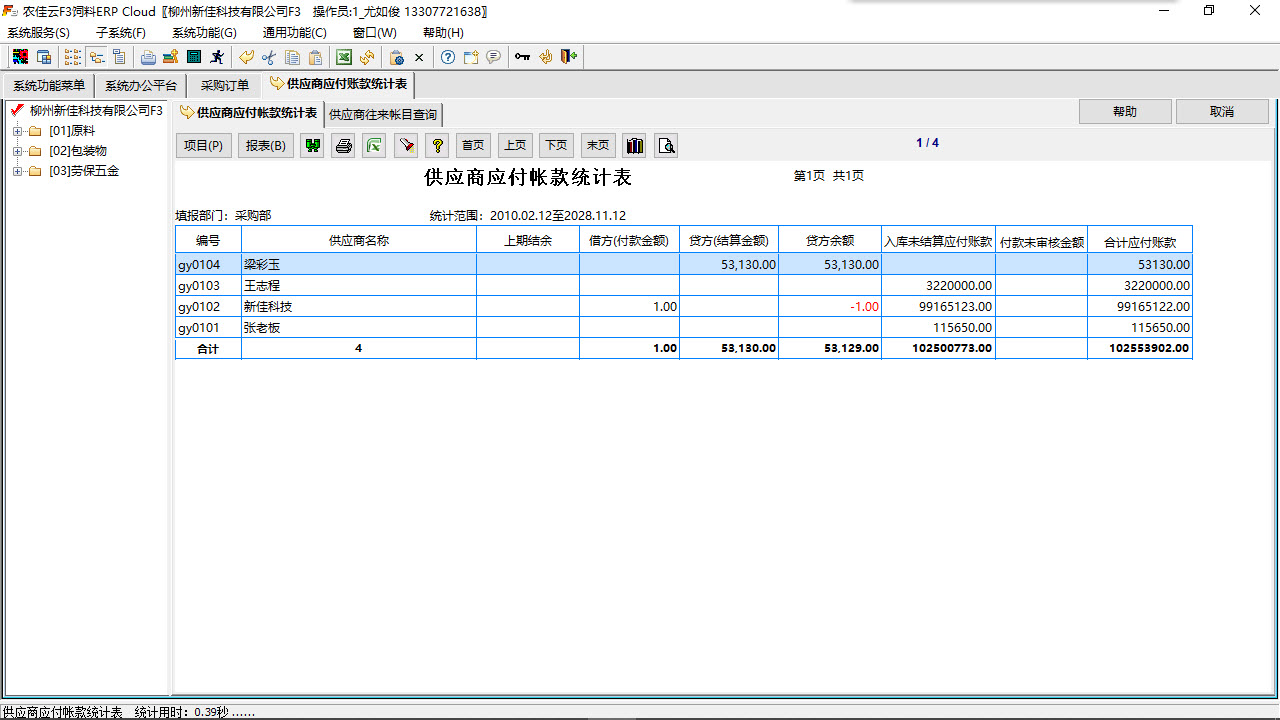Click the running man execute icon
1280x720 pixels.
[x=218, y=57]
